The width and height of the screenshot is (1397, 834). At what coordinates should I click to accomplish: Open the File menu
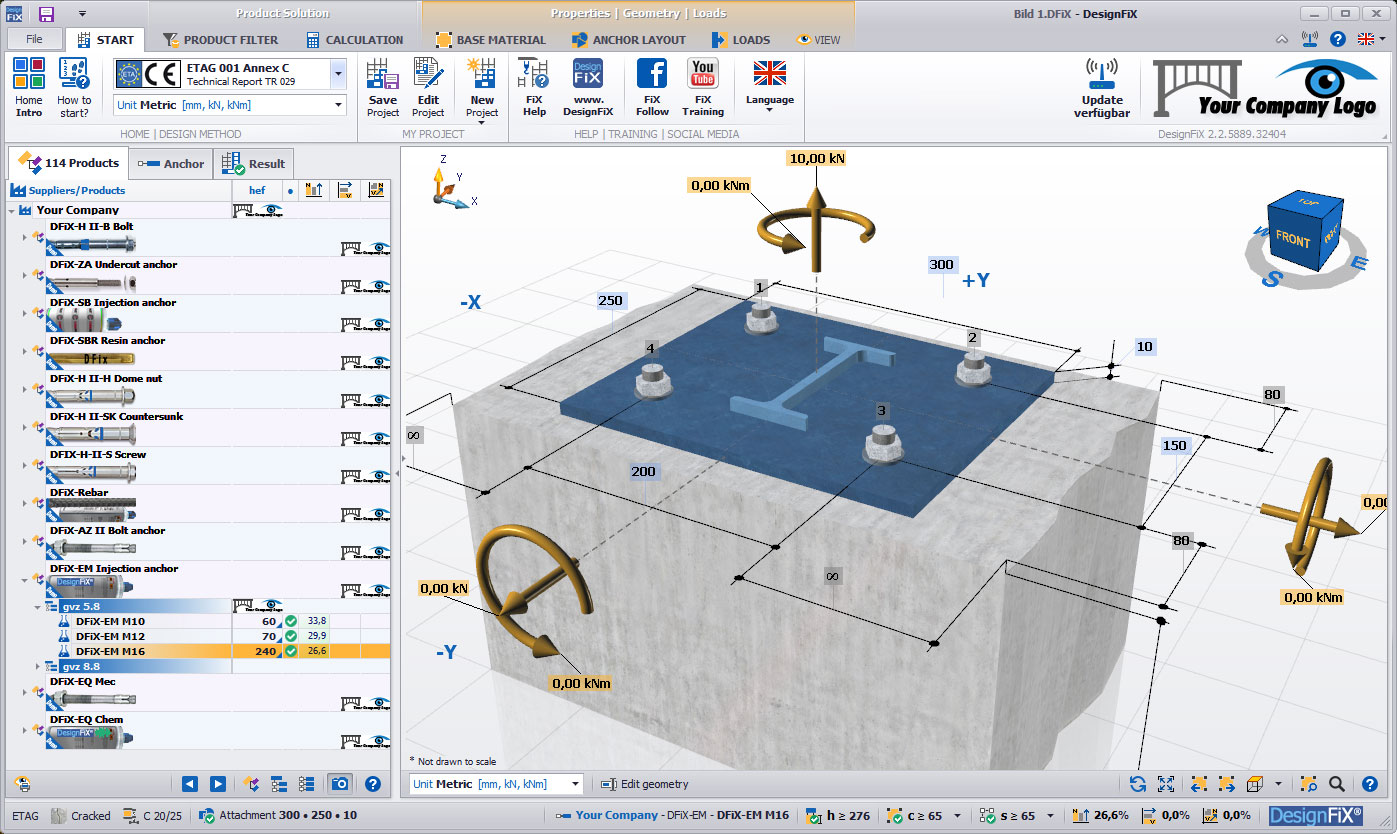34,39
